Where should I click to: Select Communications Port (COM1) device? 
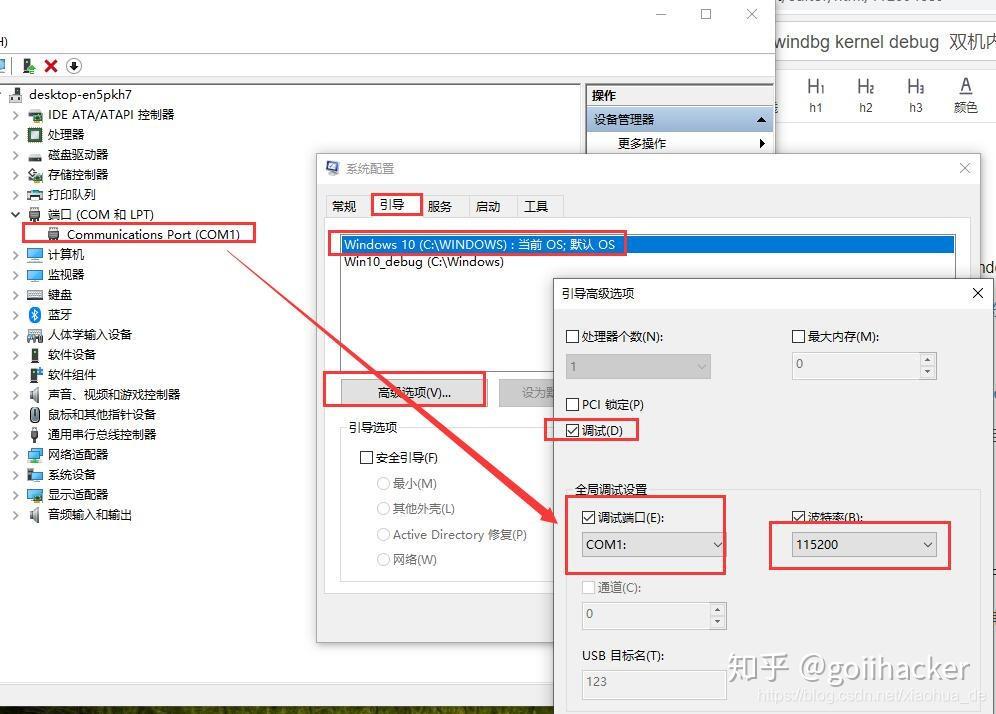click(x=153, y=234)
